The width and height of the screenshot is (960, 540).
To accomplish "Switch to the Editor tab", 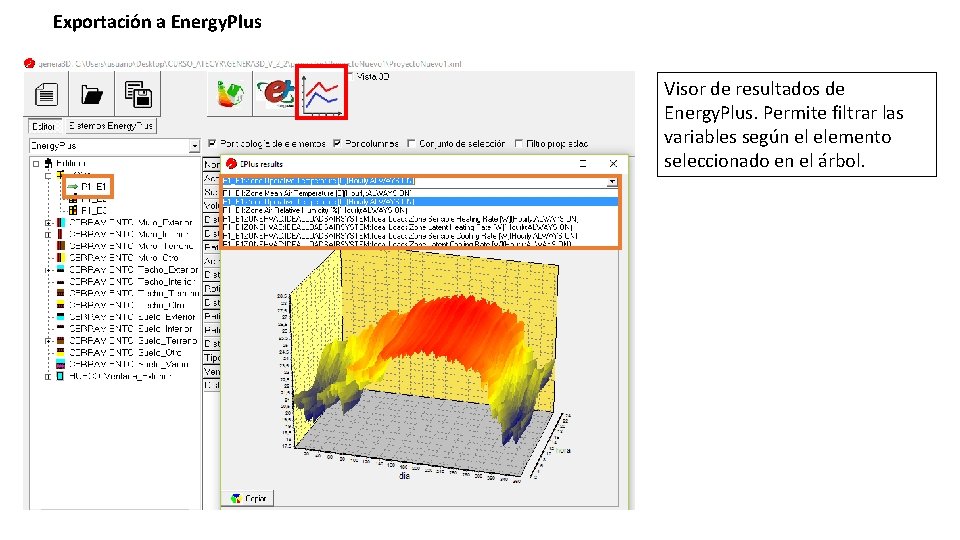I will [x=44, y=126].
